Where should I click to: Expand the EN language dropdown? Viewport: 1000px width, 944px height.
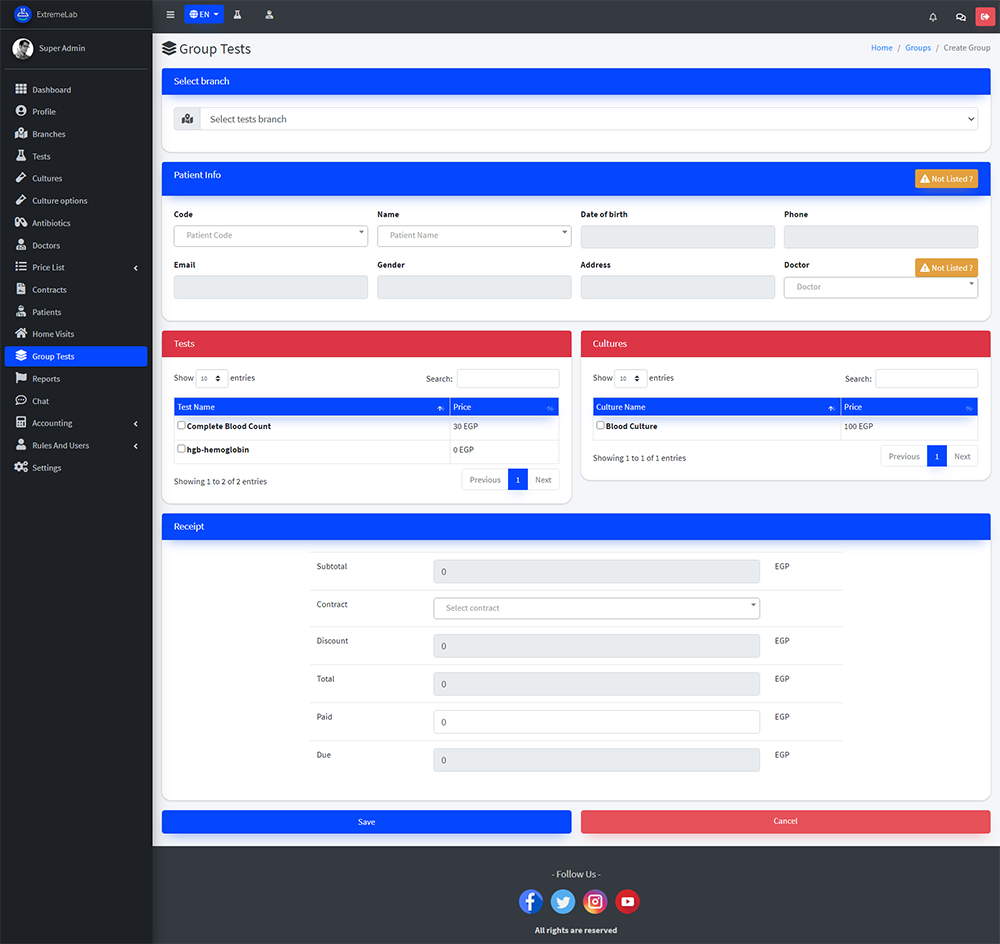(x=204, y=15)
